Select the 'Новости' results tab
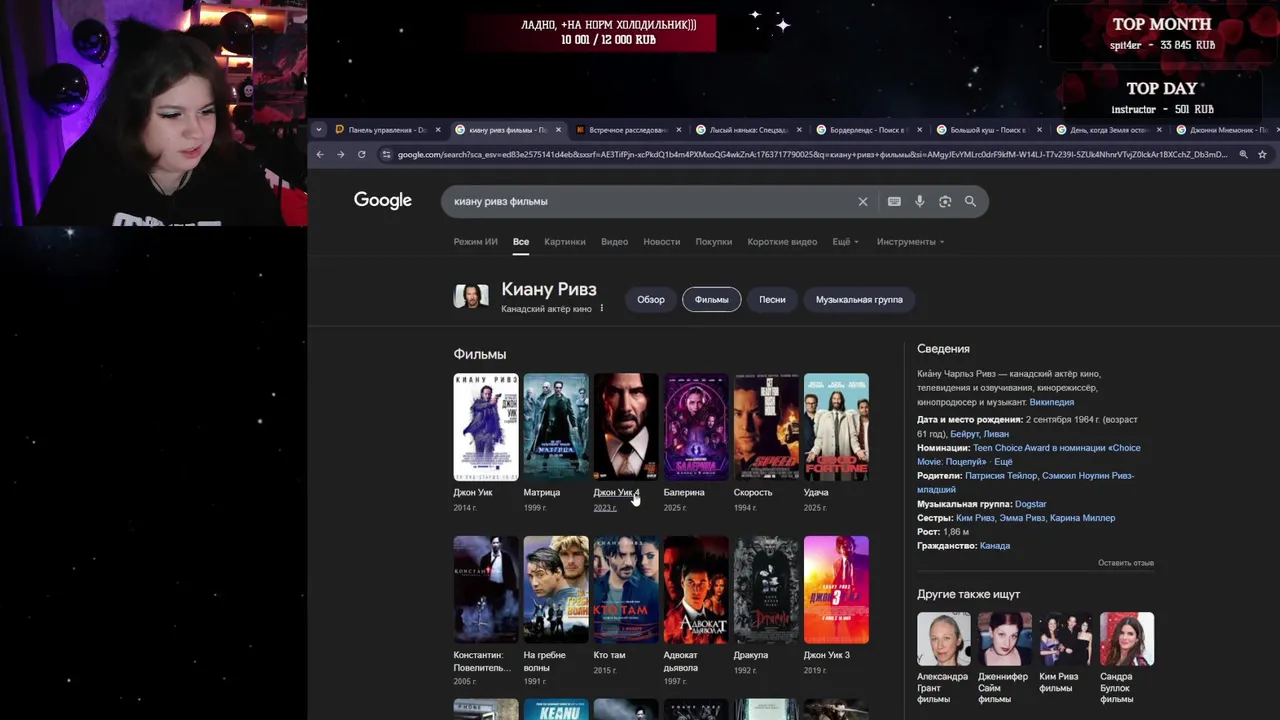The image size is (1280, 720). (661, 242)
